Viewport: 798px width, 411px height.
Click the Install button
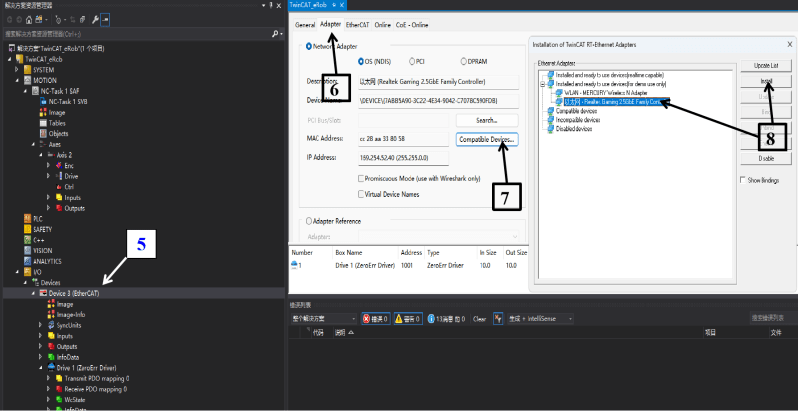pyautogui.click(x=766, y=81)
